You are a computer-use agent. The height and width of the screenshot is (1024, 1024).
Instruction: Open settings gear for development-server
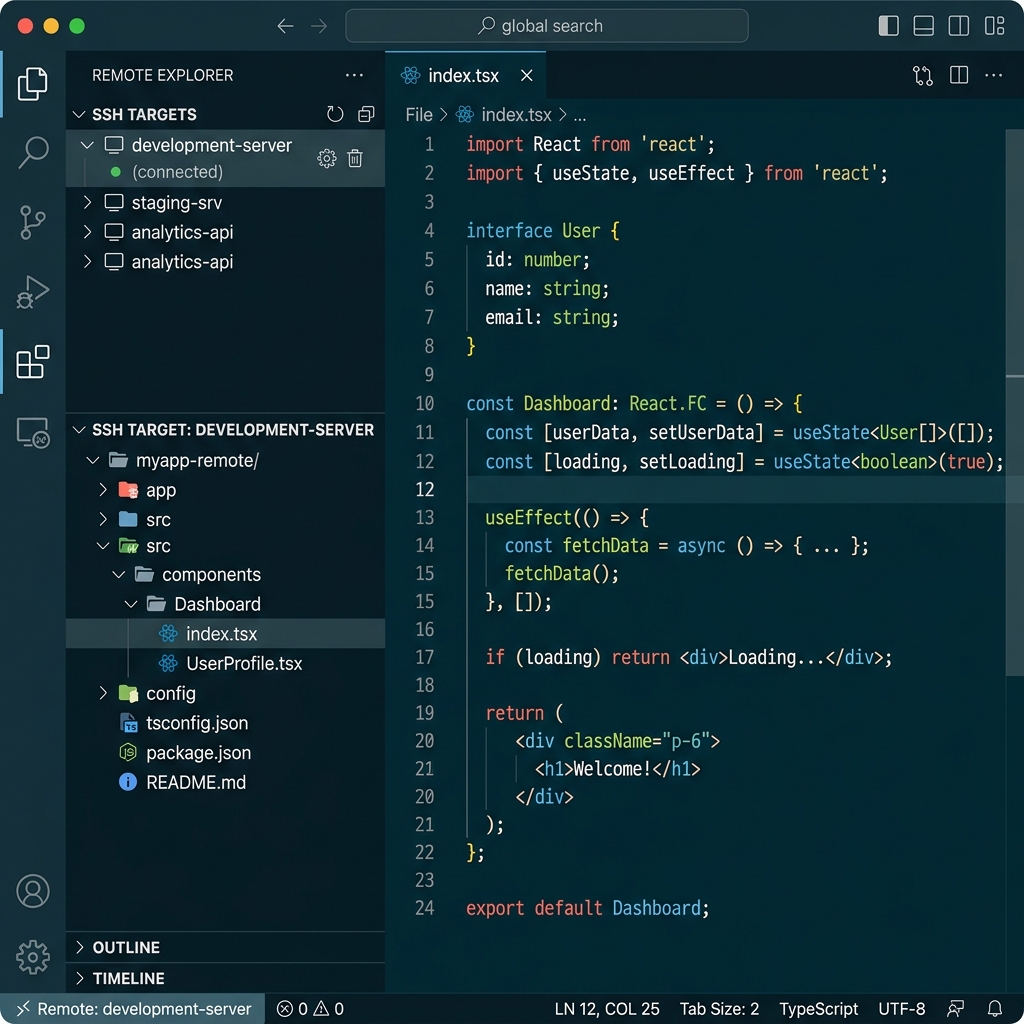tap(327, 158)
